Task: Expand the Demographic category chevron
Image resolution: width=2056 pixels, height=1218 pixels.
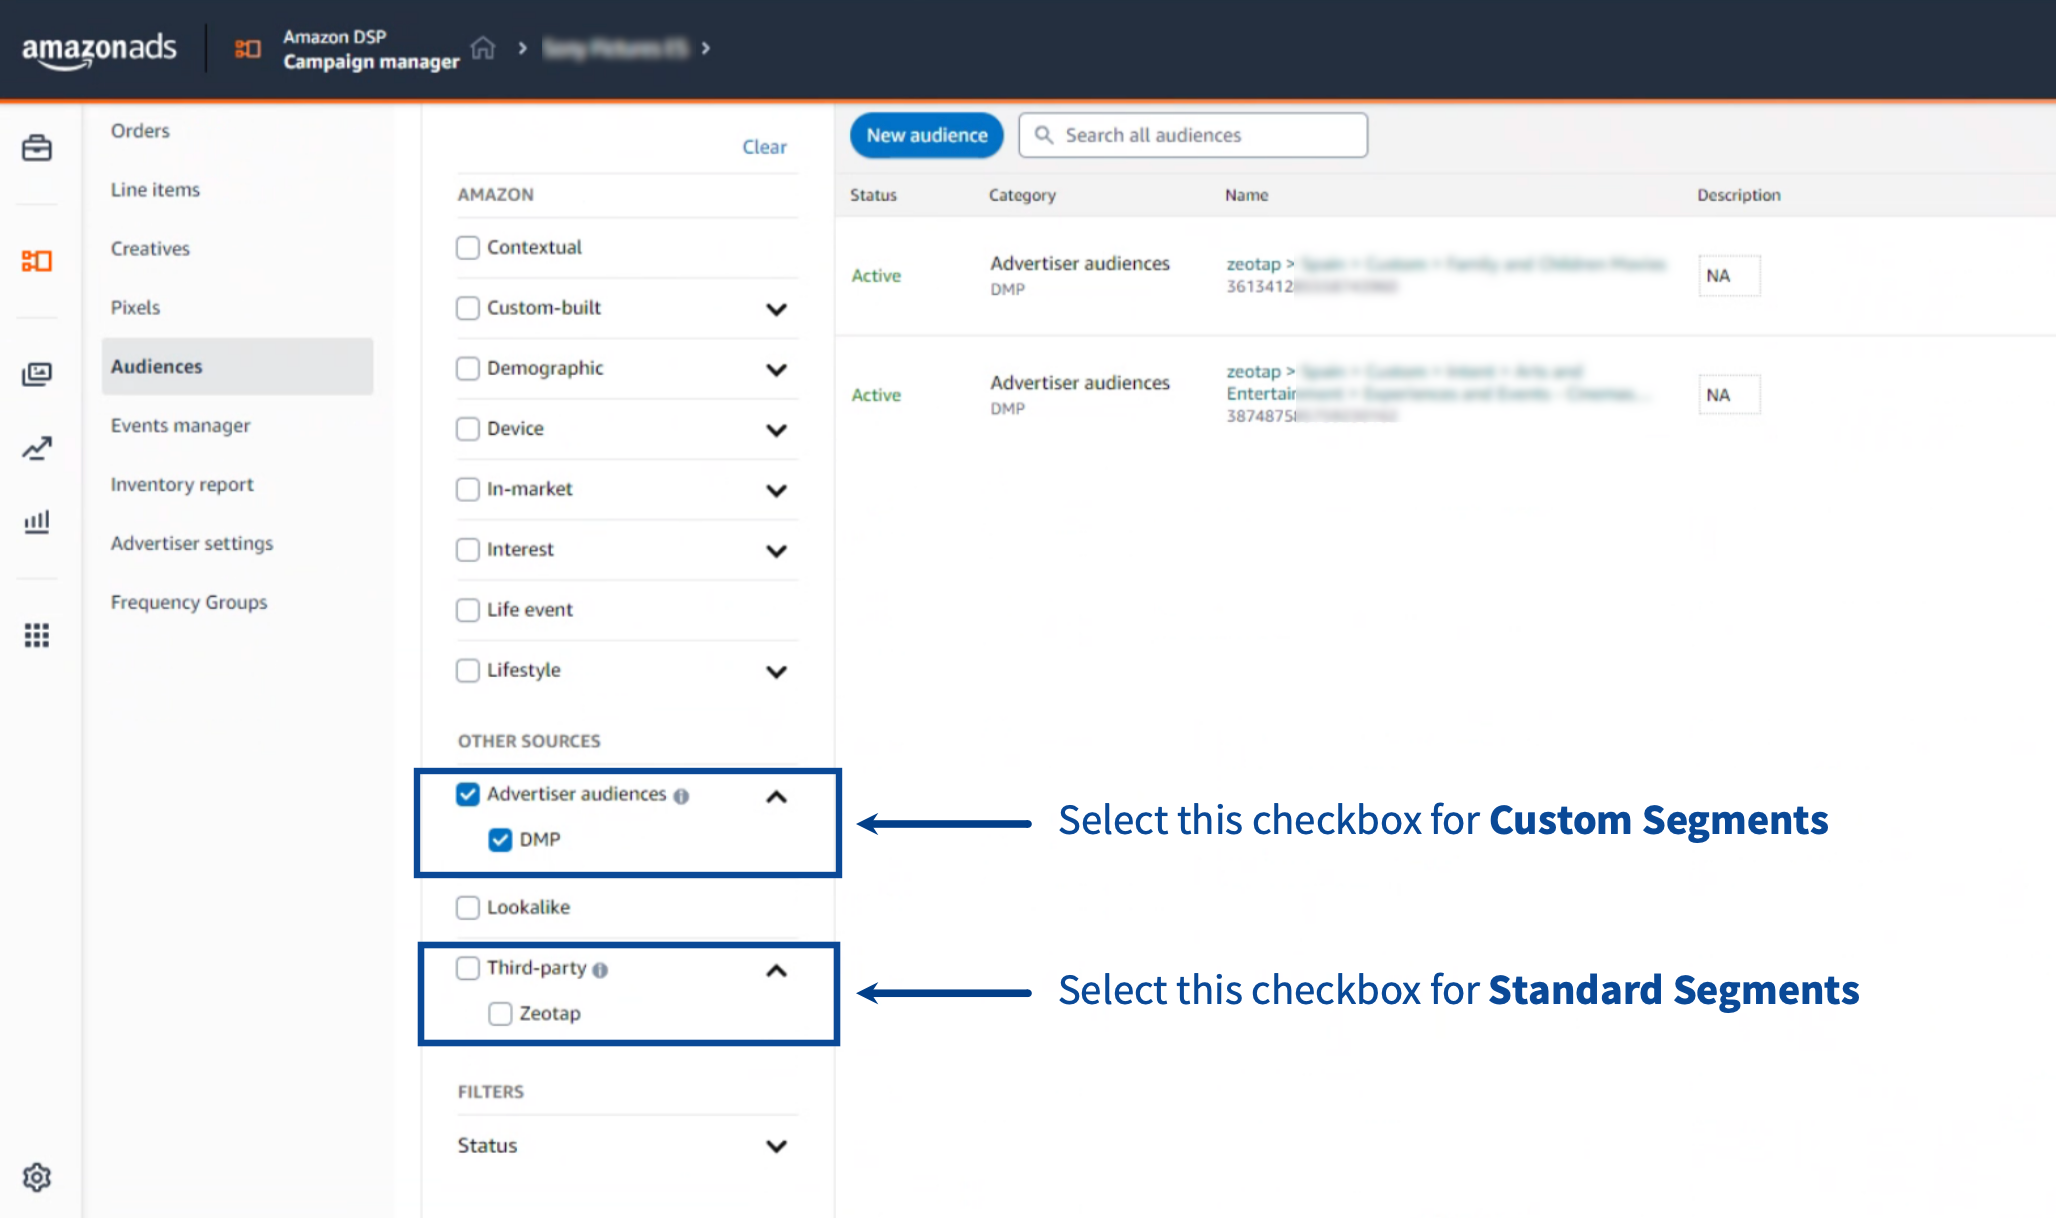Action: (776, 369)
